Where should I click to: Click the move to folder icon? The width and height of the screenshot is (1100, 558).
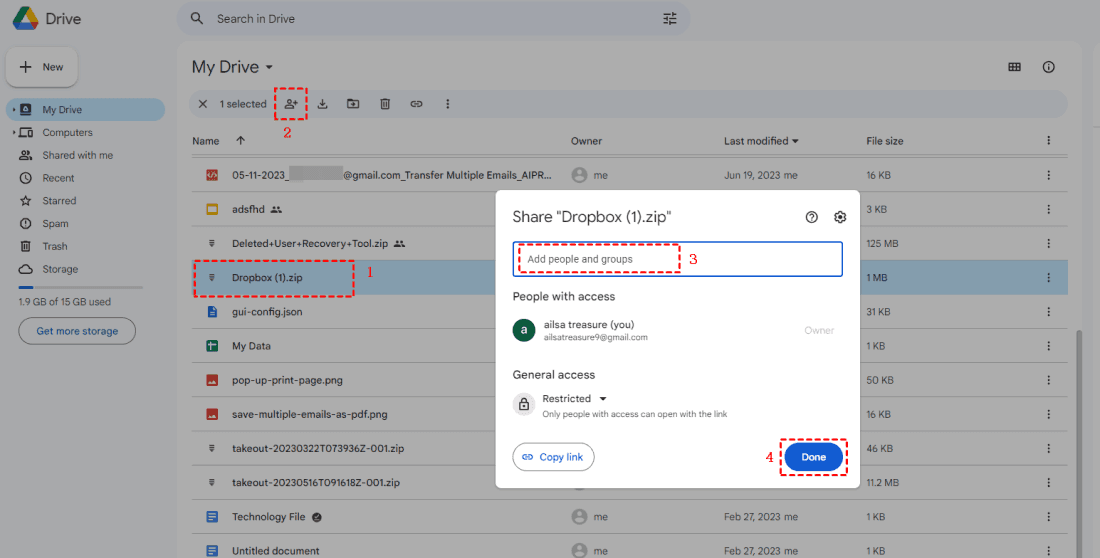click(354, 104)
